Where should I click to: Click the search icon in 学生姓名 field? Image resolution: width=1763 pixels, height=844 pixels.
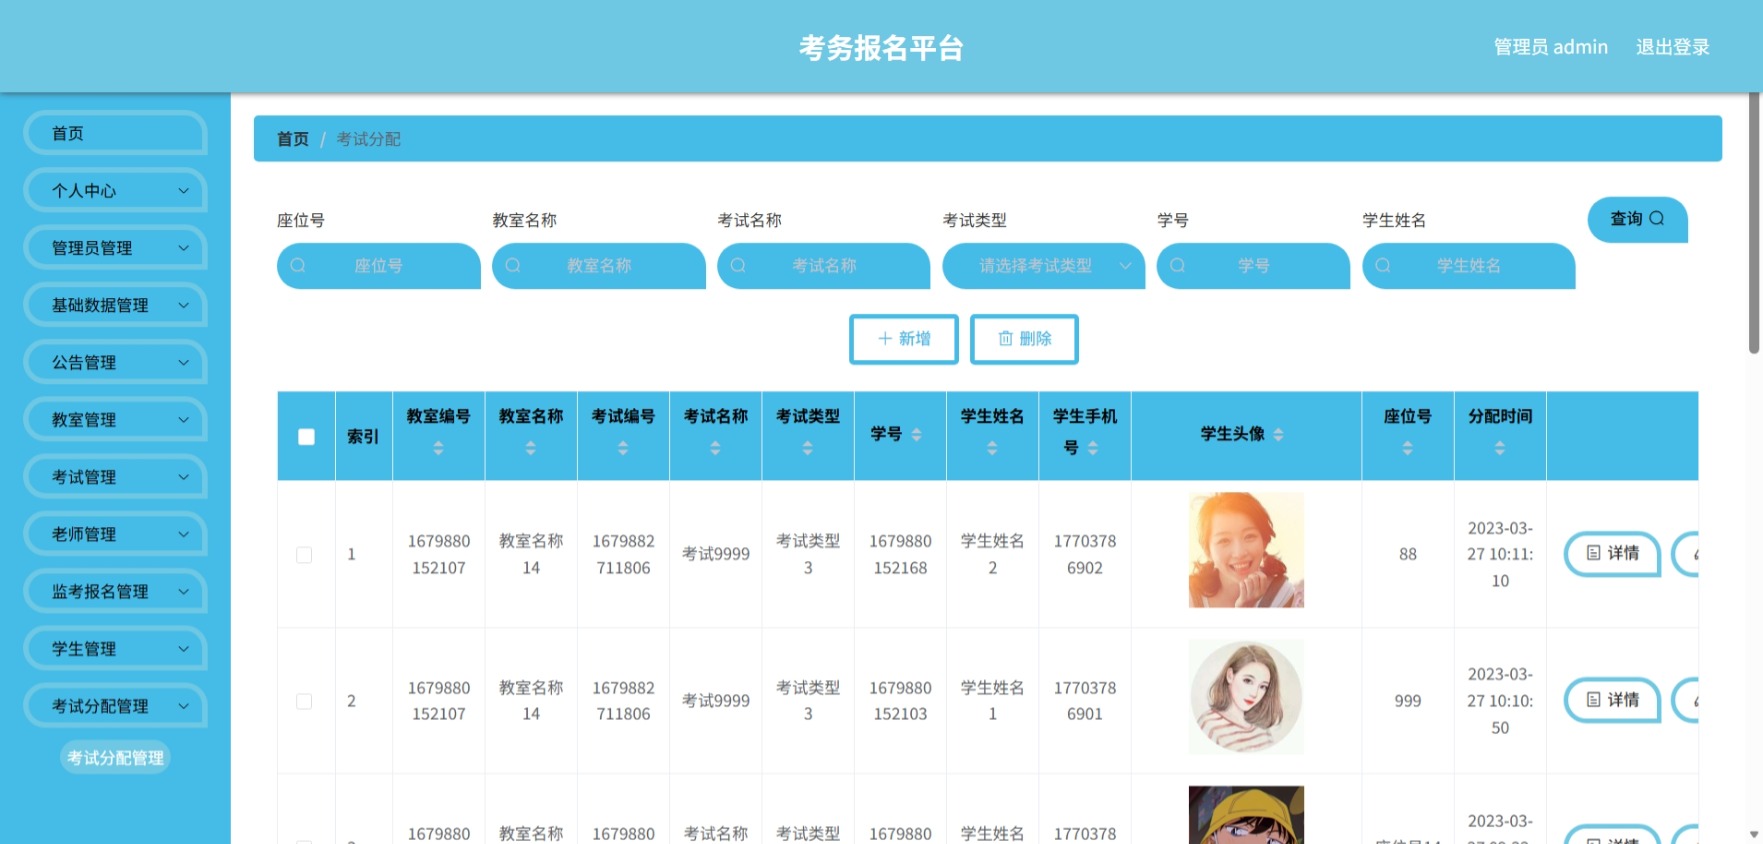pyautogui.click(x=1383, y=266)
